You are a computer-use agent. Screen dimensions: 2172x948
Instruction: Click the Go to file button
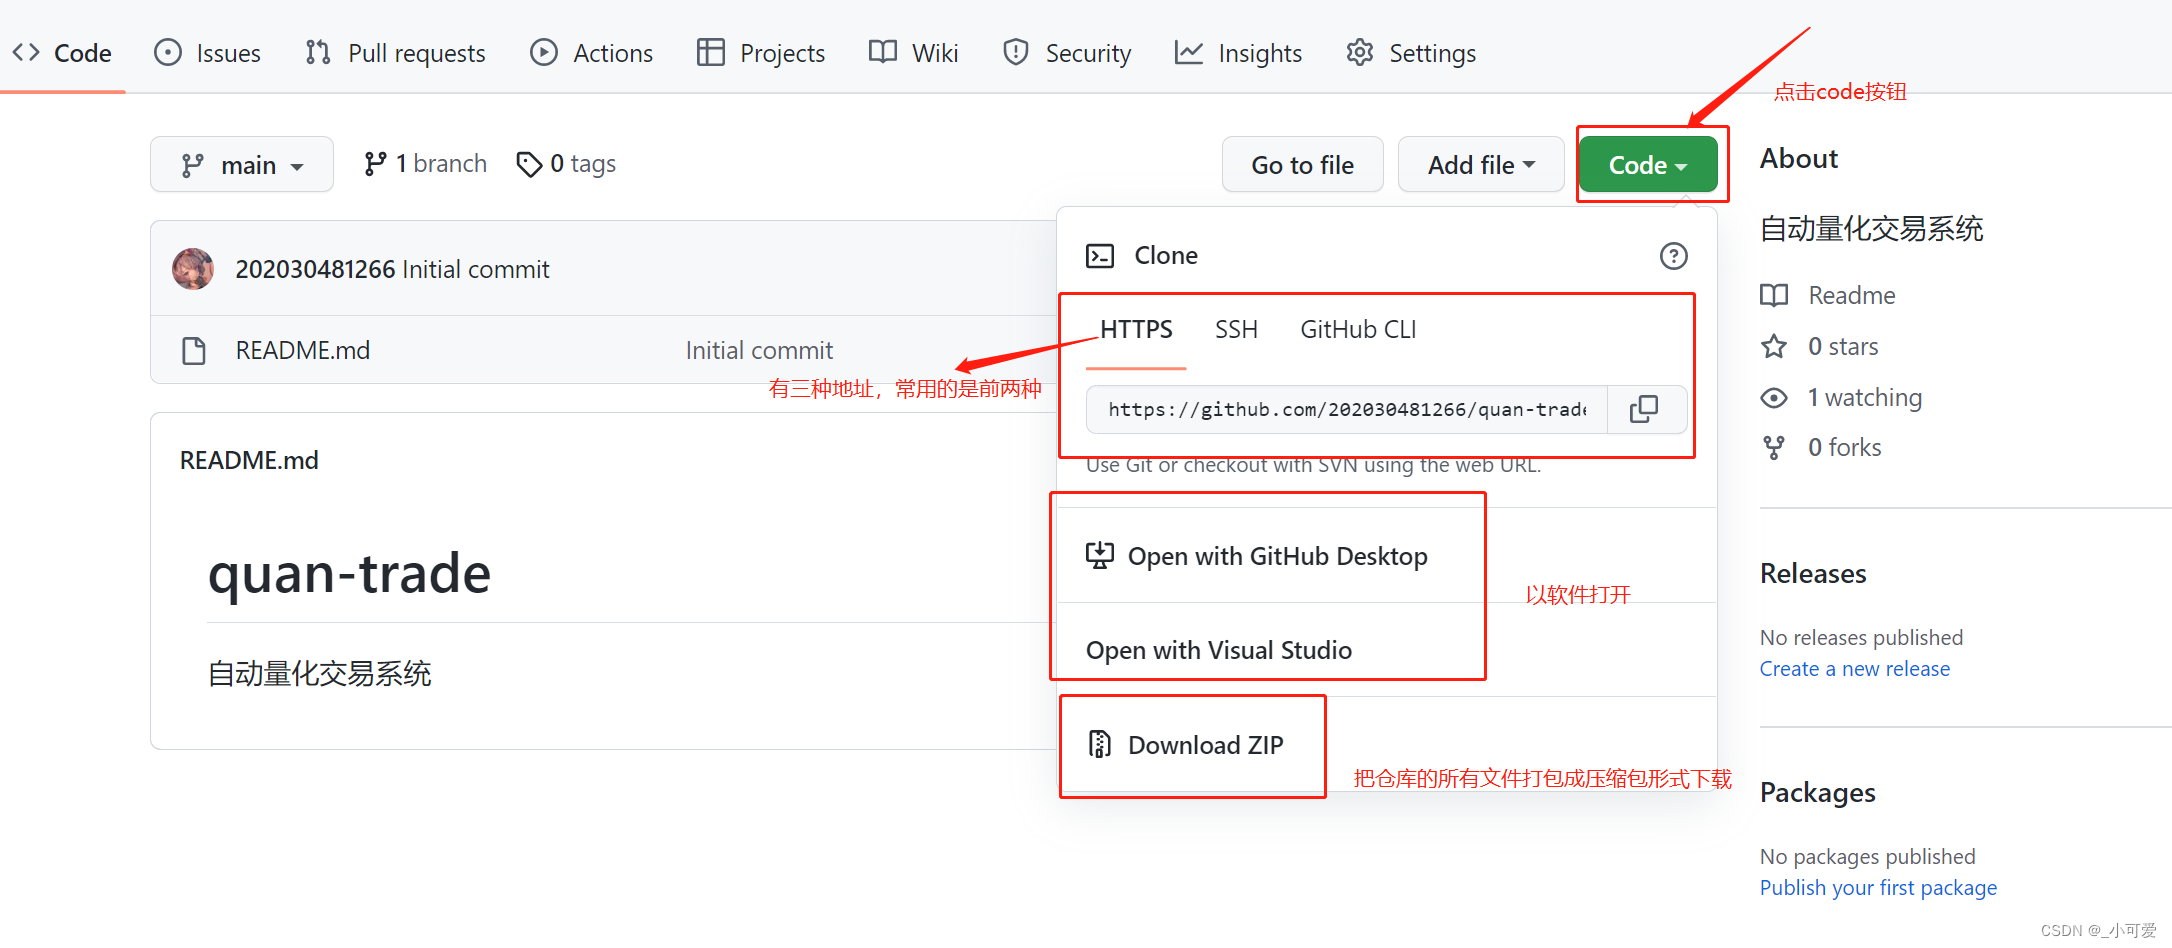[1302, 165]
